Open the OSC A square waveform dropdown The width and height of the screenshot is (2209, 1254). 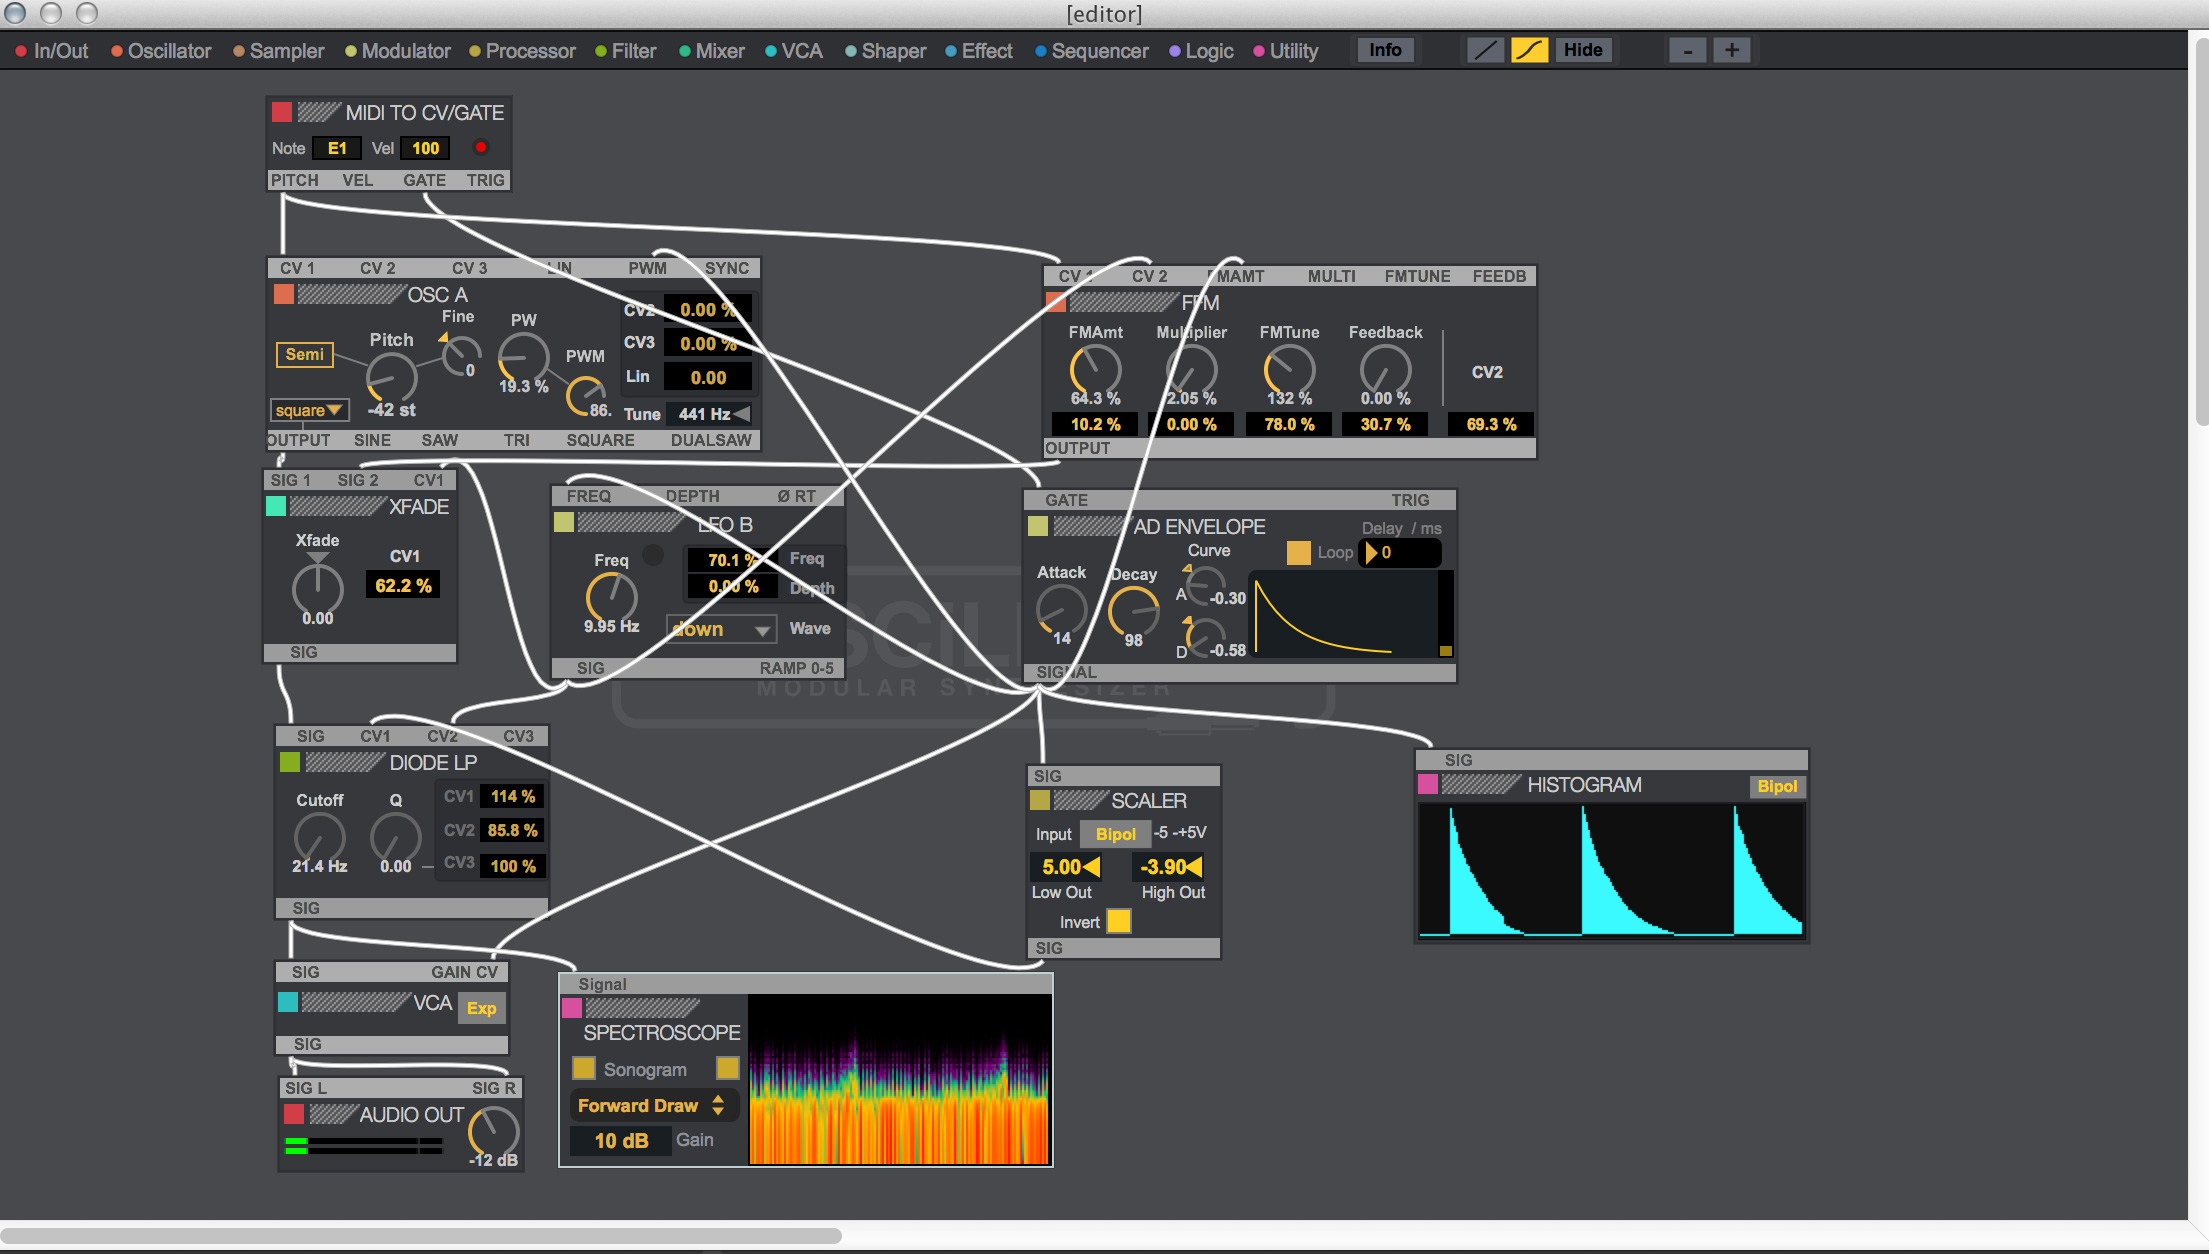[x=309, y=410]
